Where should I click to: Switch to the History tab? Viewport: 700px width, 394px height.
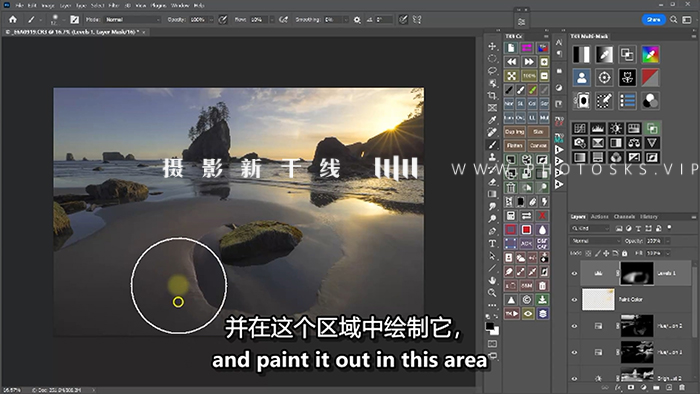click(x=649, y=217)
